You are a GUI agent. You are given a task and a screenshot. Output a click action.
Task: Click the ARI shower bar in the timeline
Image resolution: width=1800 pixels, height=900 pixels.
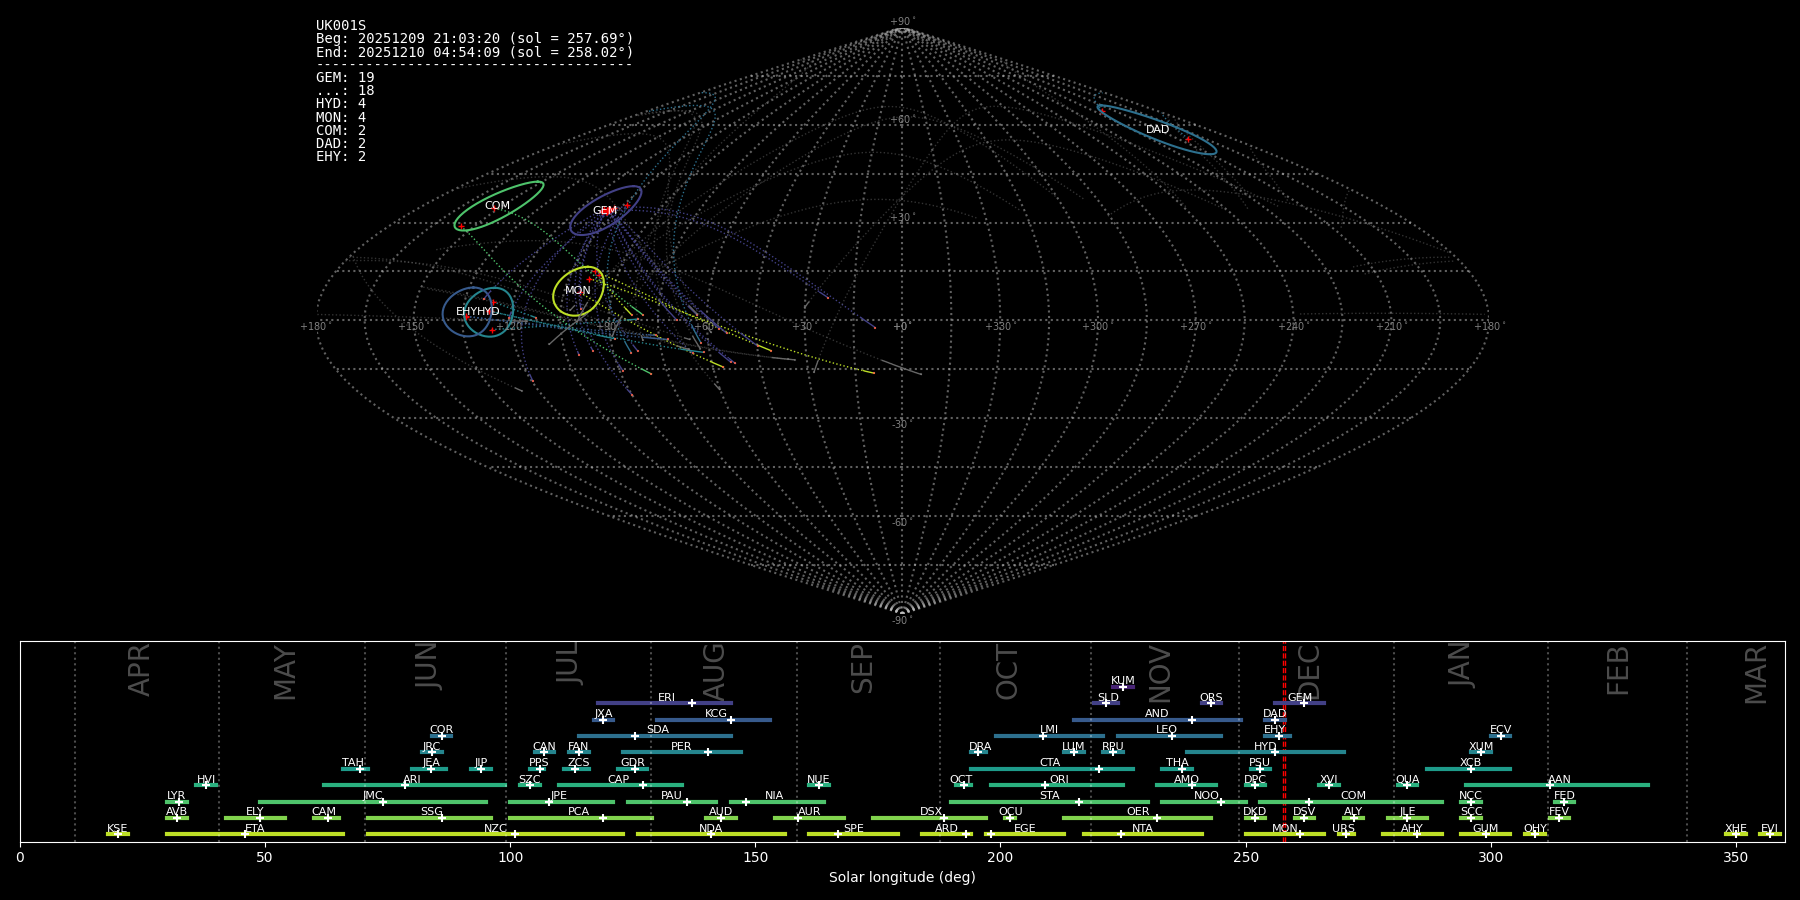pos(414,785)
